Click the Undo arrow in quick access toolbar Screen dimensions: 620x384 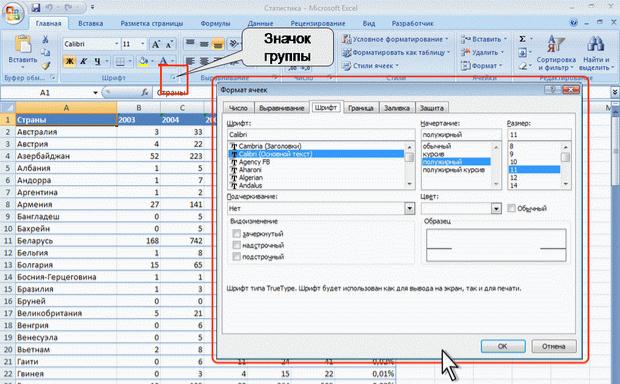tap(50, 7)
